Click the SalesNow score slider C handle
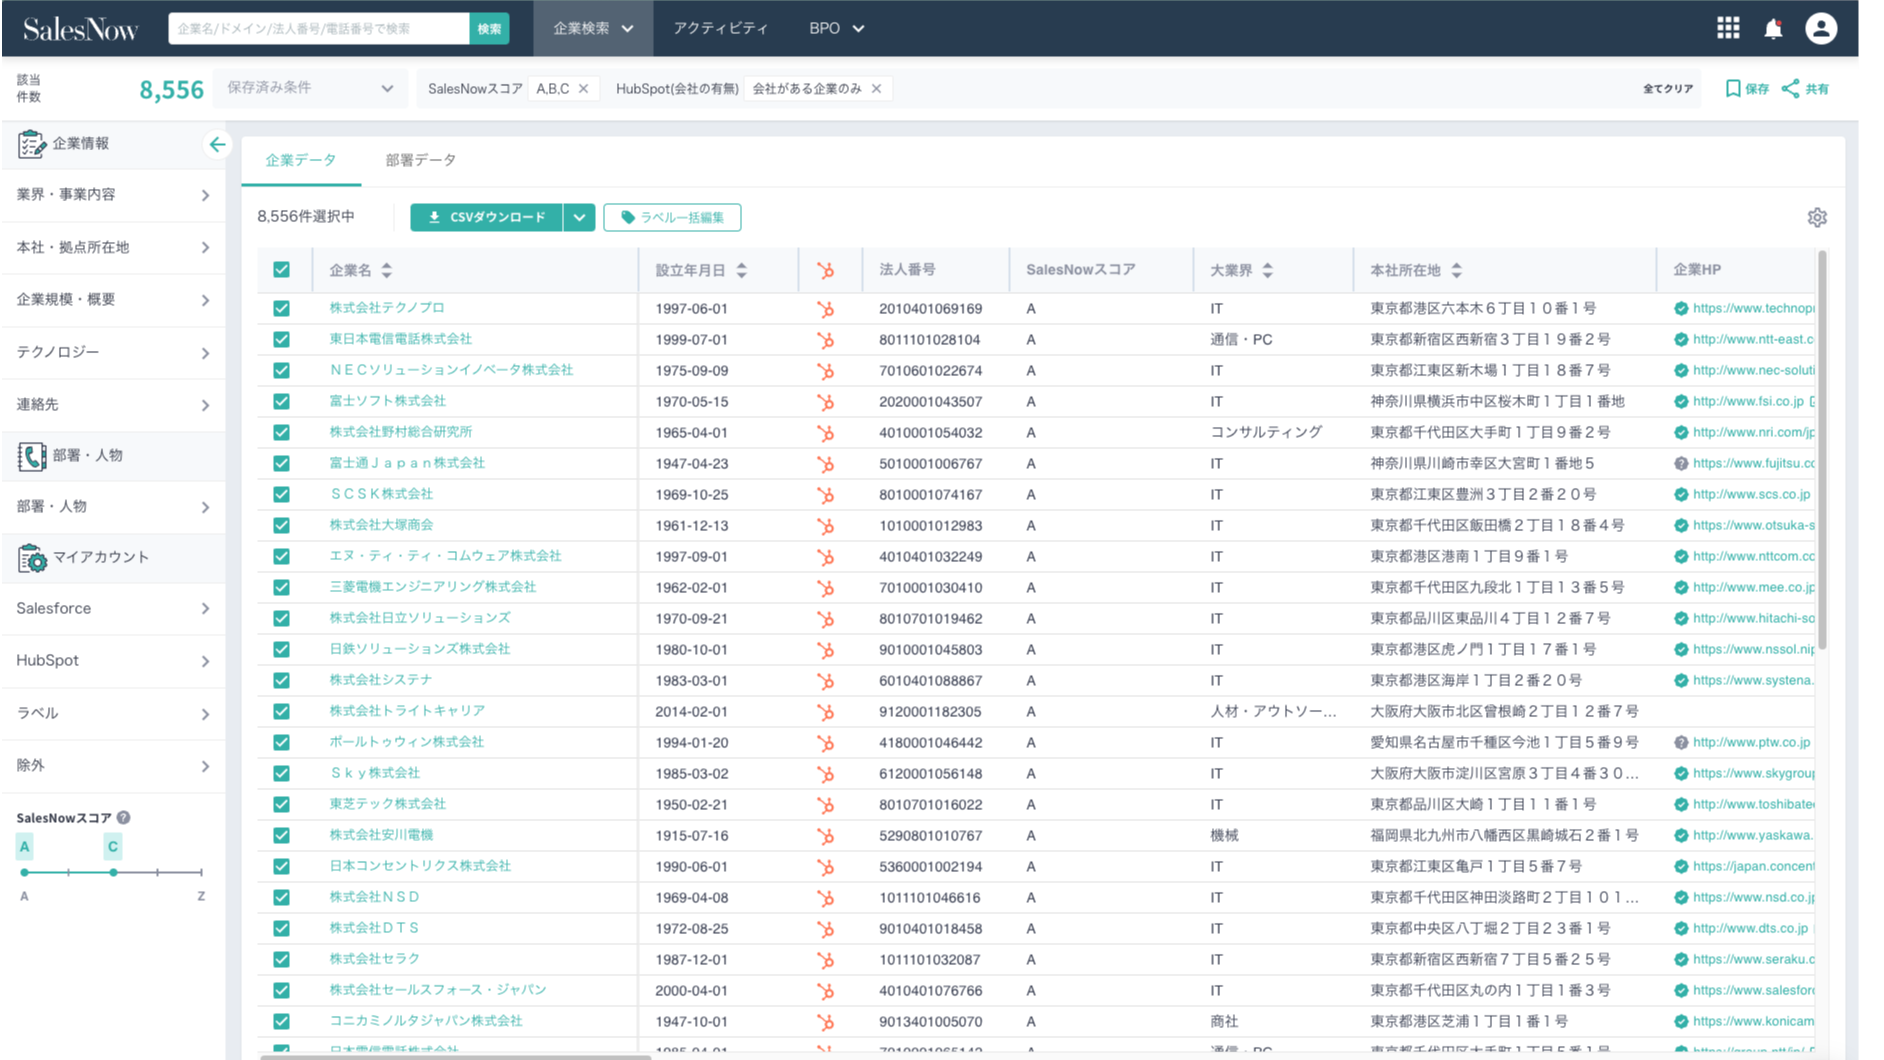Image resolution: width=1884 pixels, height=1060 pixels. click(114, 872)
